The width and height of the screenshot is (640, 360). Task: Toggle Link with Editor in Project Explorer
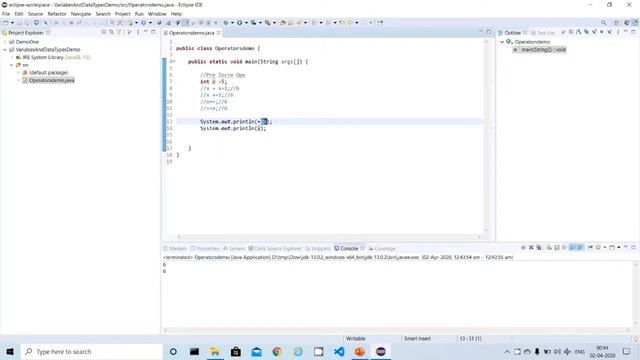111,32
